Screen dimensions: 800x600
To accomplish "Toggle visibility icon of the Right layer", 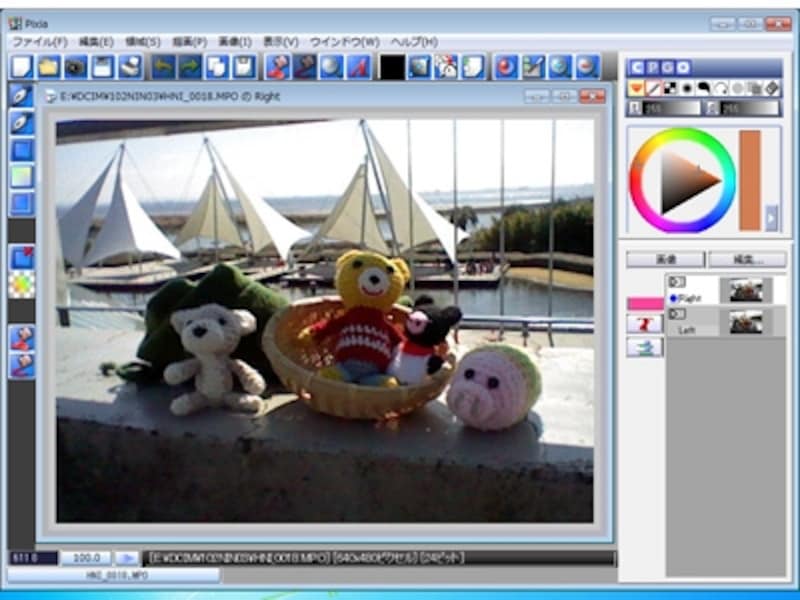I will coord(677,282).
